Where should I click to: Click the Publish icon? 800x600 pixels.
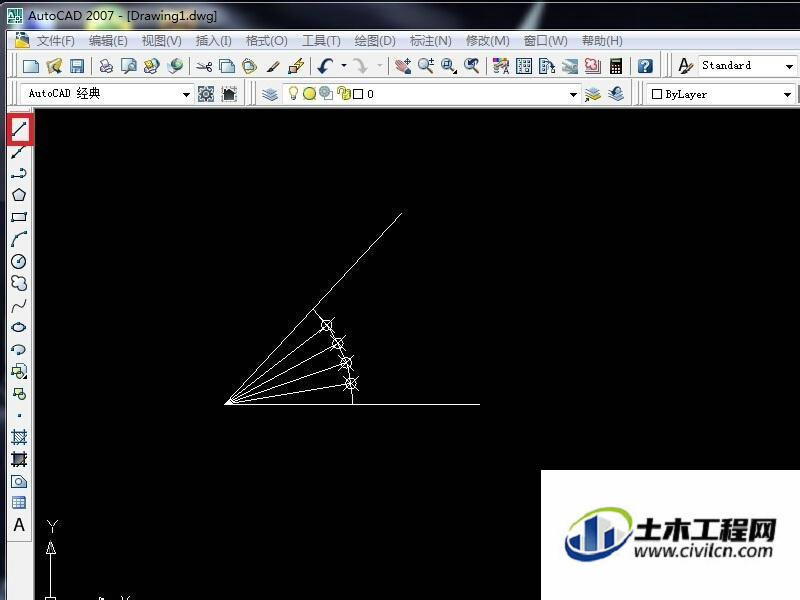point(152,66)
